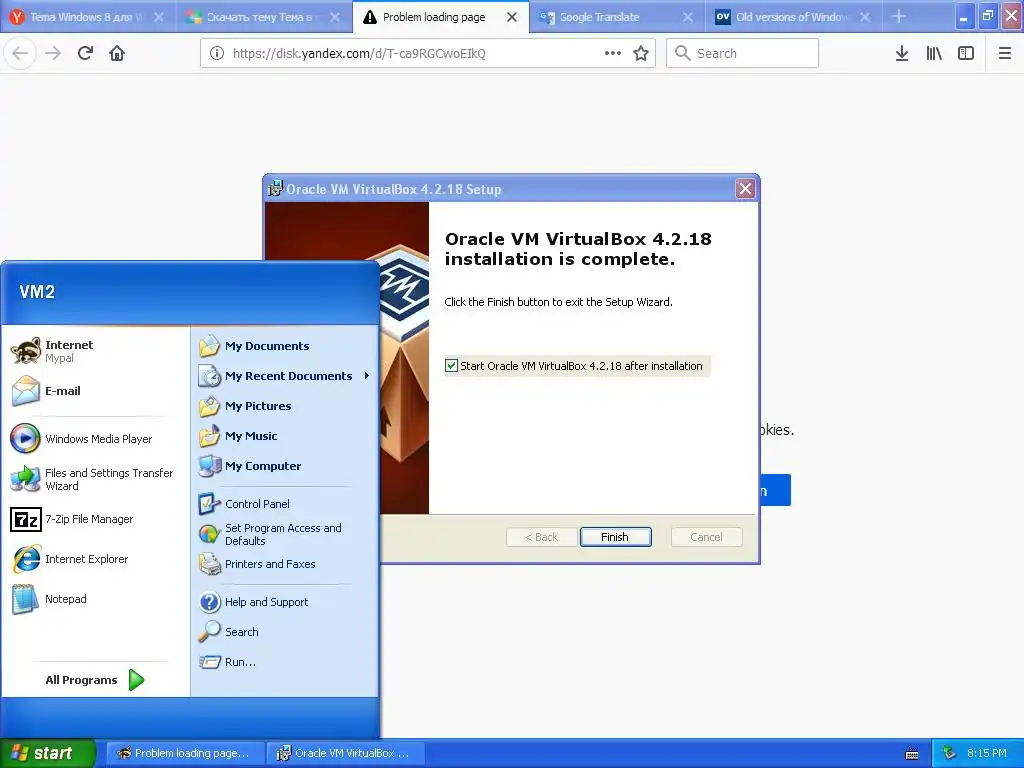Toggle the sidebar view icon
Screen dimensions: 1024x768
[x=966, y=53]
